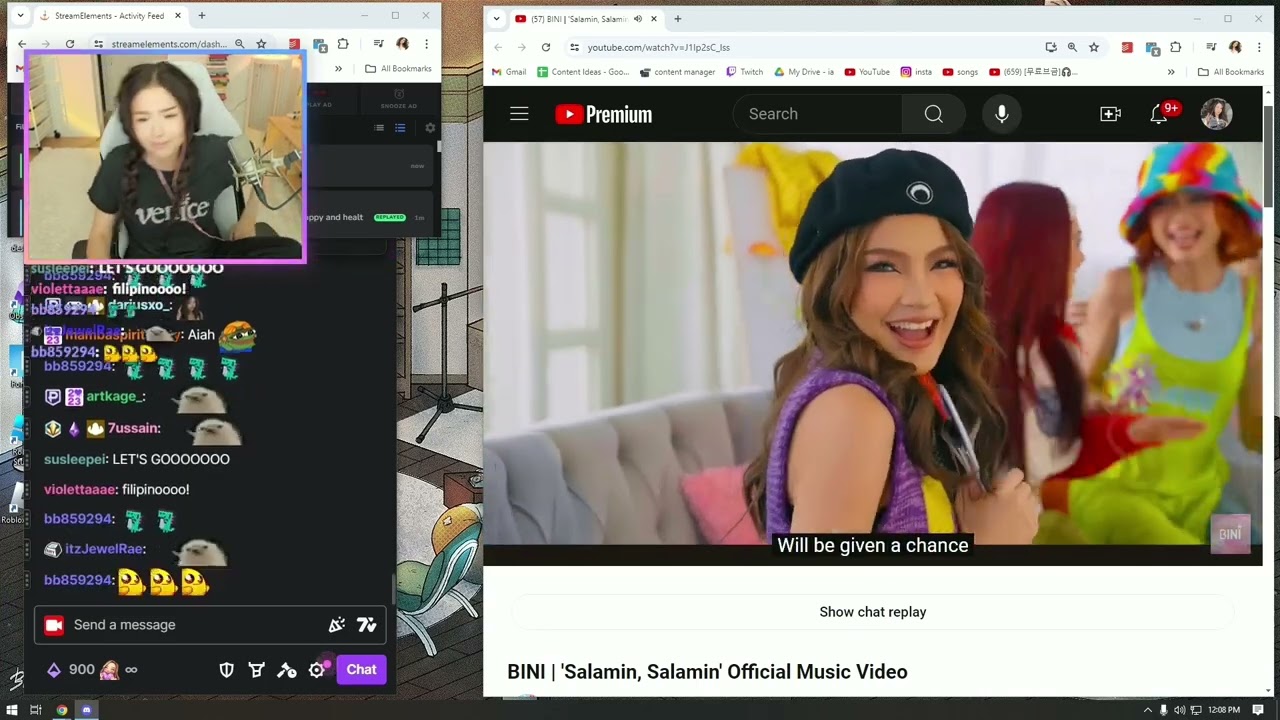Bookmark the StreamElements page with star
This screenshot has height=720, width=1280.
click(x=261, y=44)
